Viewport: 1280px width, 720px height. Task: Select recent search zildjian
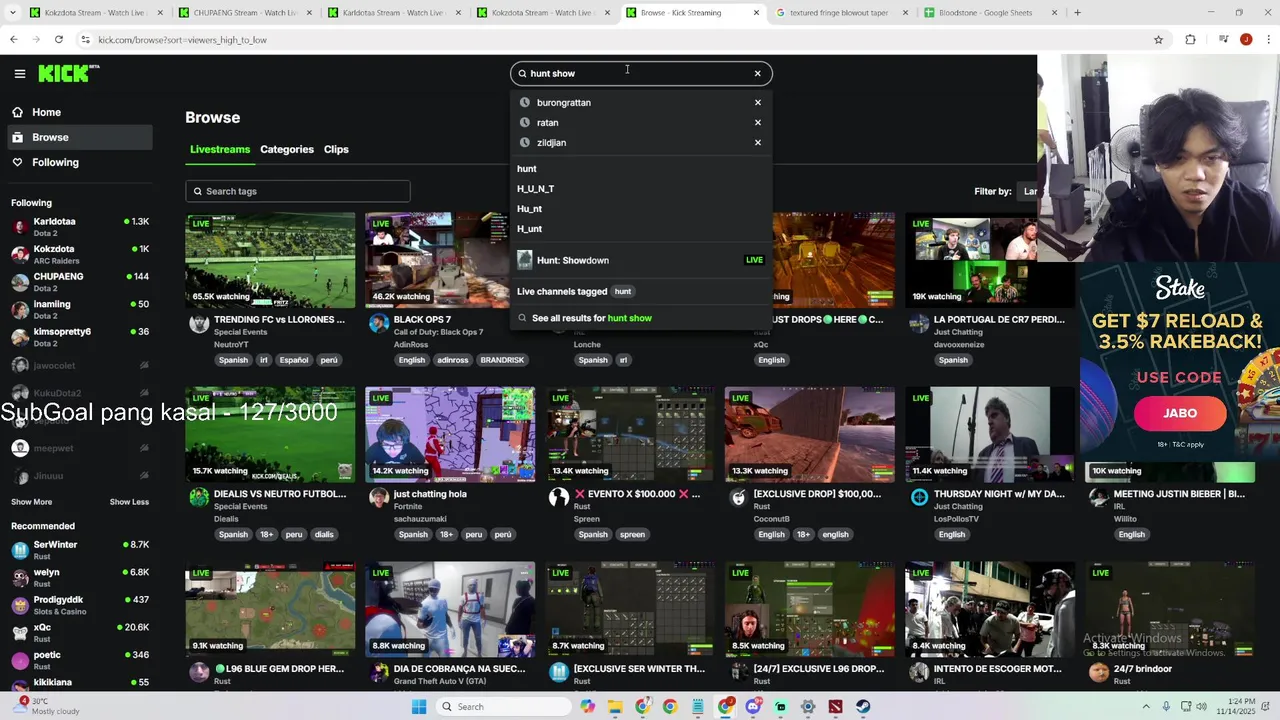pos(551,142)
